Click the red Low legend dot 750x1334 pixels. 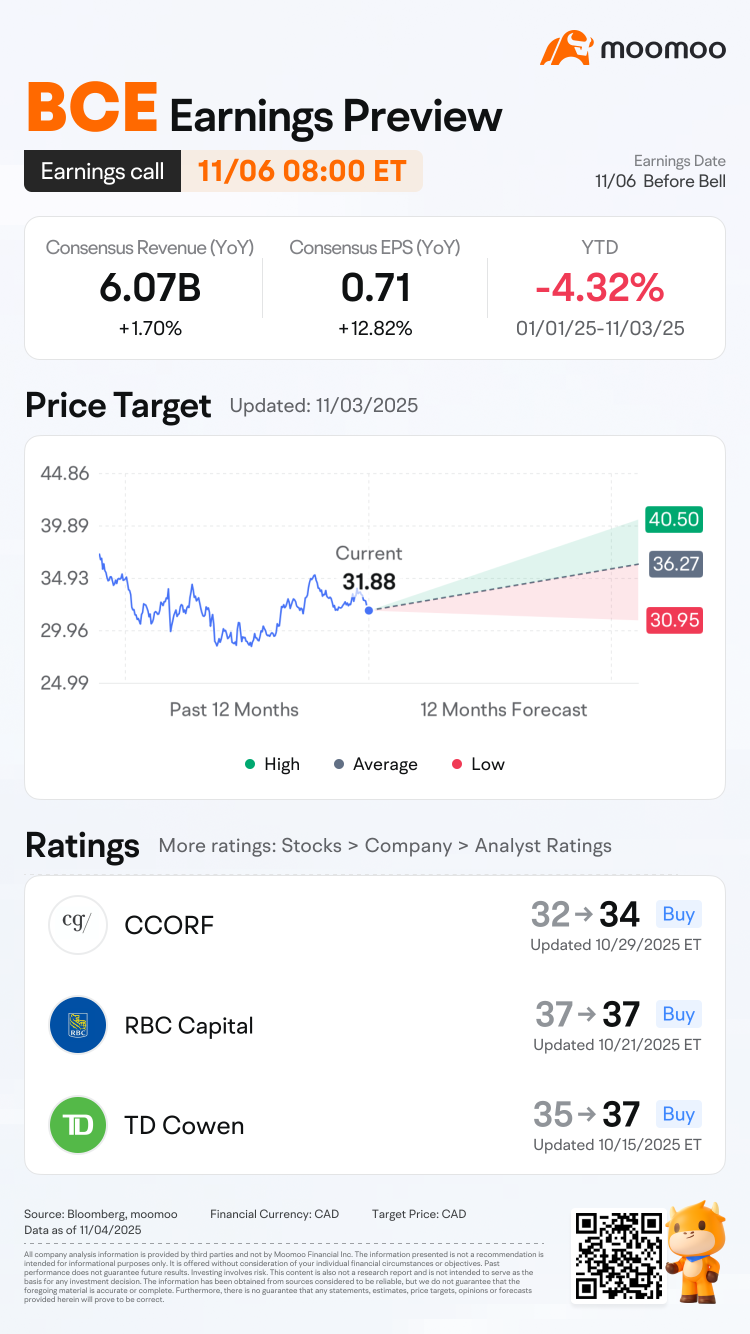(456, 764)
